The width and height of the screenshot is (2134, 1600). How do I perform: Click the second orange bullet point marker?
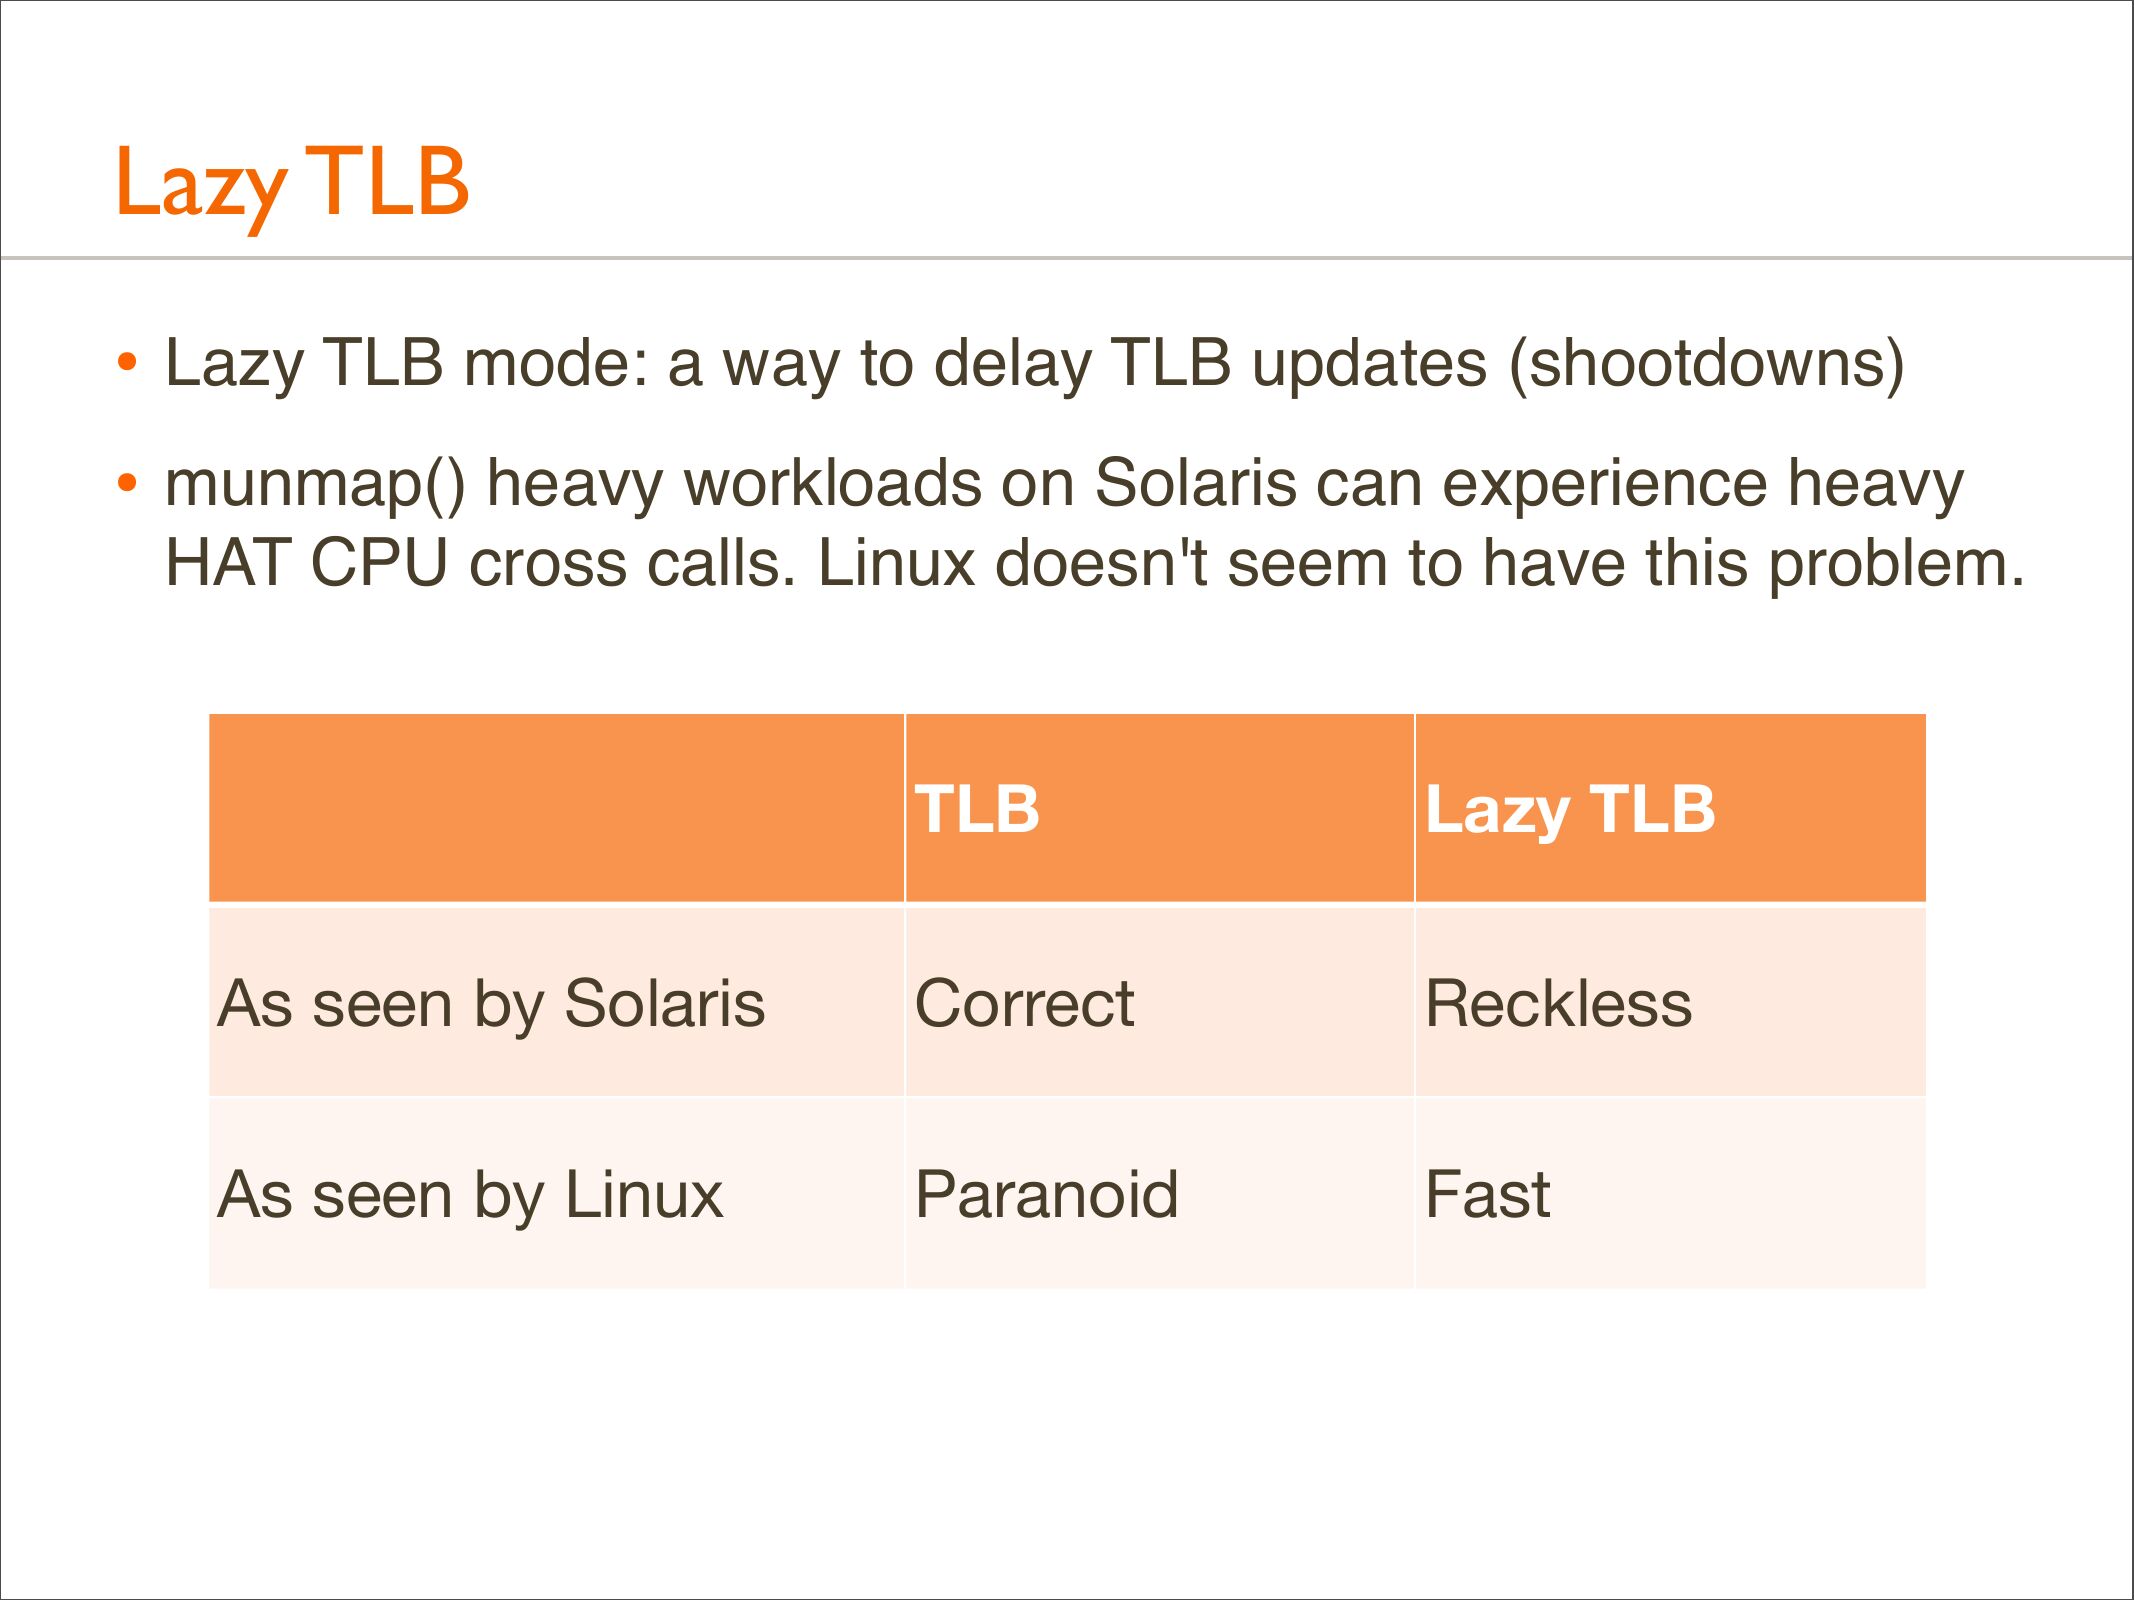click(126, 484)
